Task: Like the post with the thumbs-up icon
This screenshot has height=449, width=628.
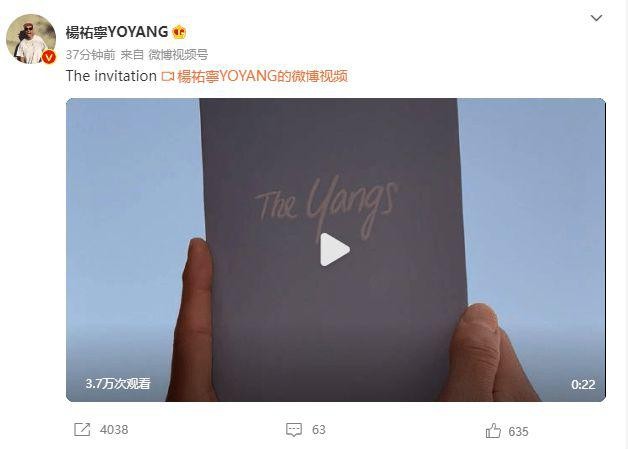Action: point(493,431)
